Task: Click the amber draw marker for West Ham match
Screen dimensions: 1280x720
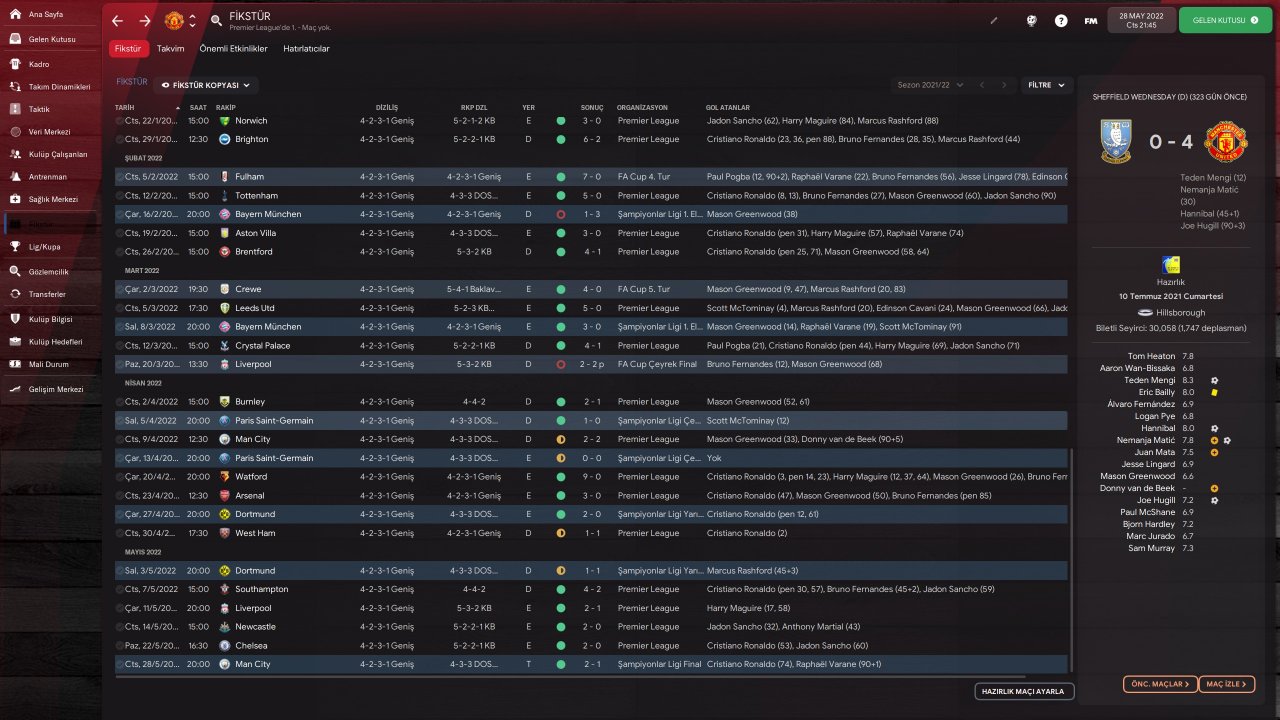Action: tap(560, 533)
